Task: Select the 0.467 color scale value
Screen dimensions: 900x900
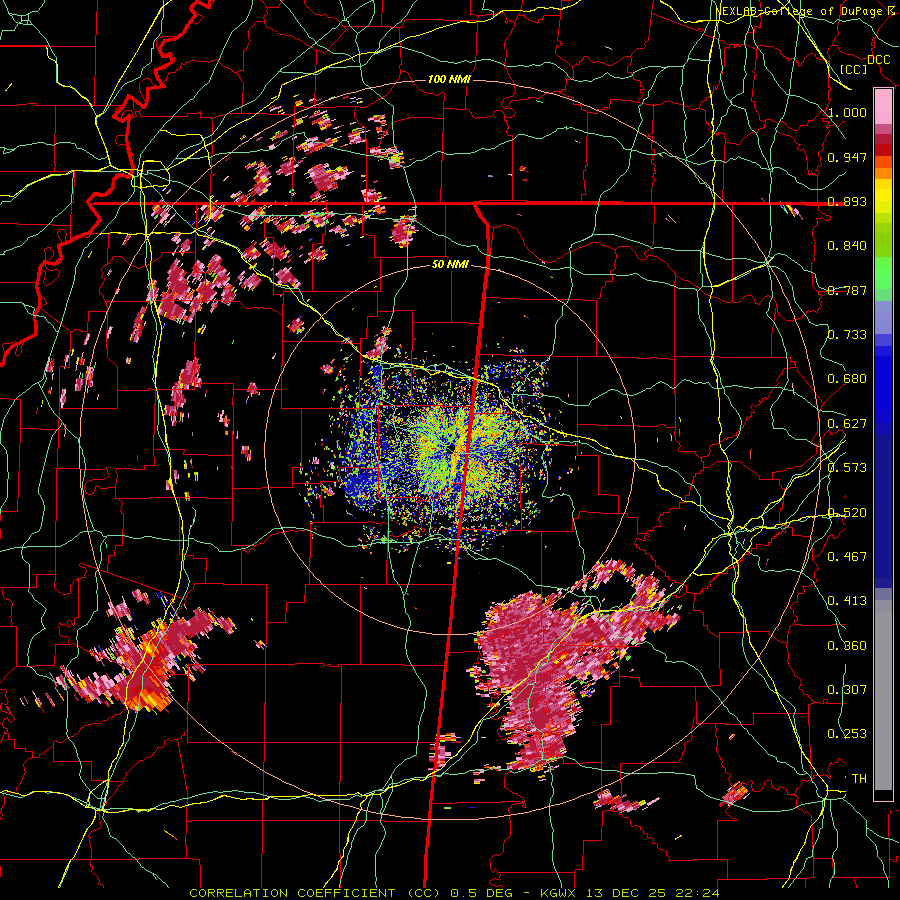Action: (847, 557)
